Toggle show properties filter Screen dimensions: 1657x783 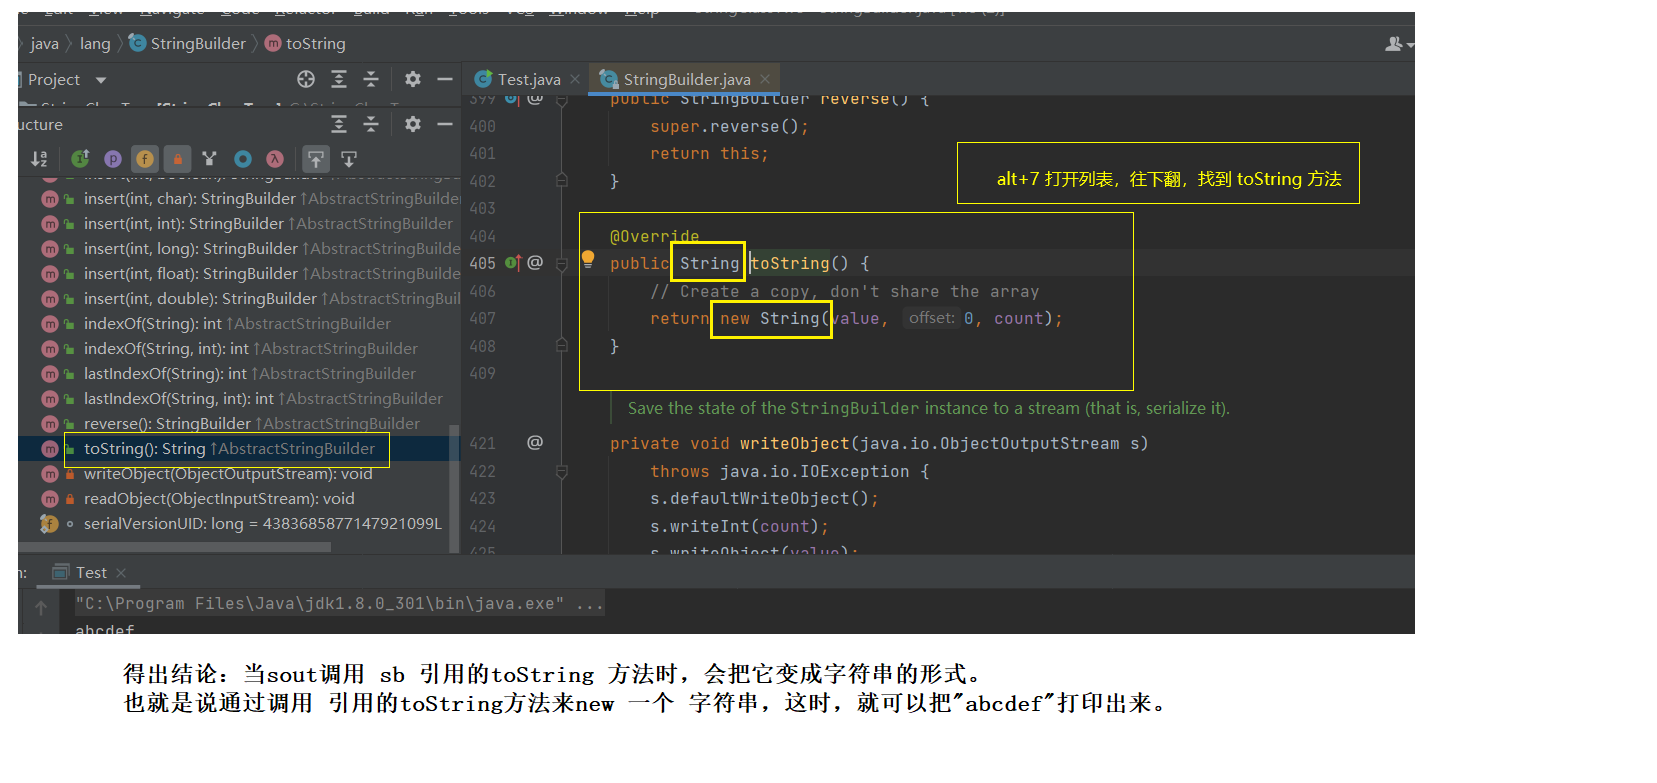(112, 159)
